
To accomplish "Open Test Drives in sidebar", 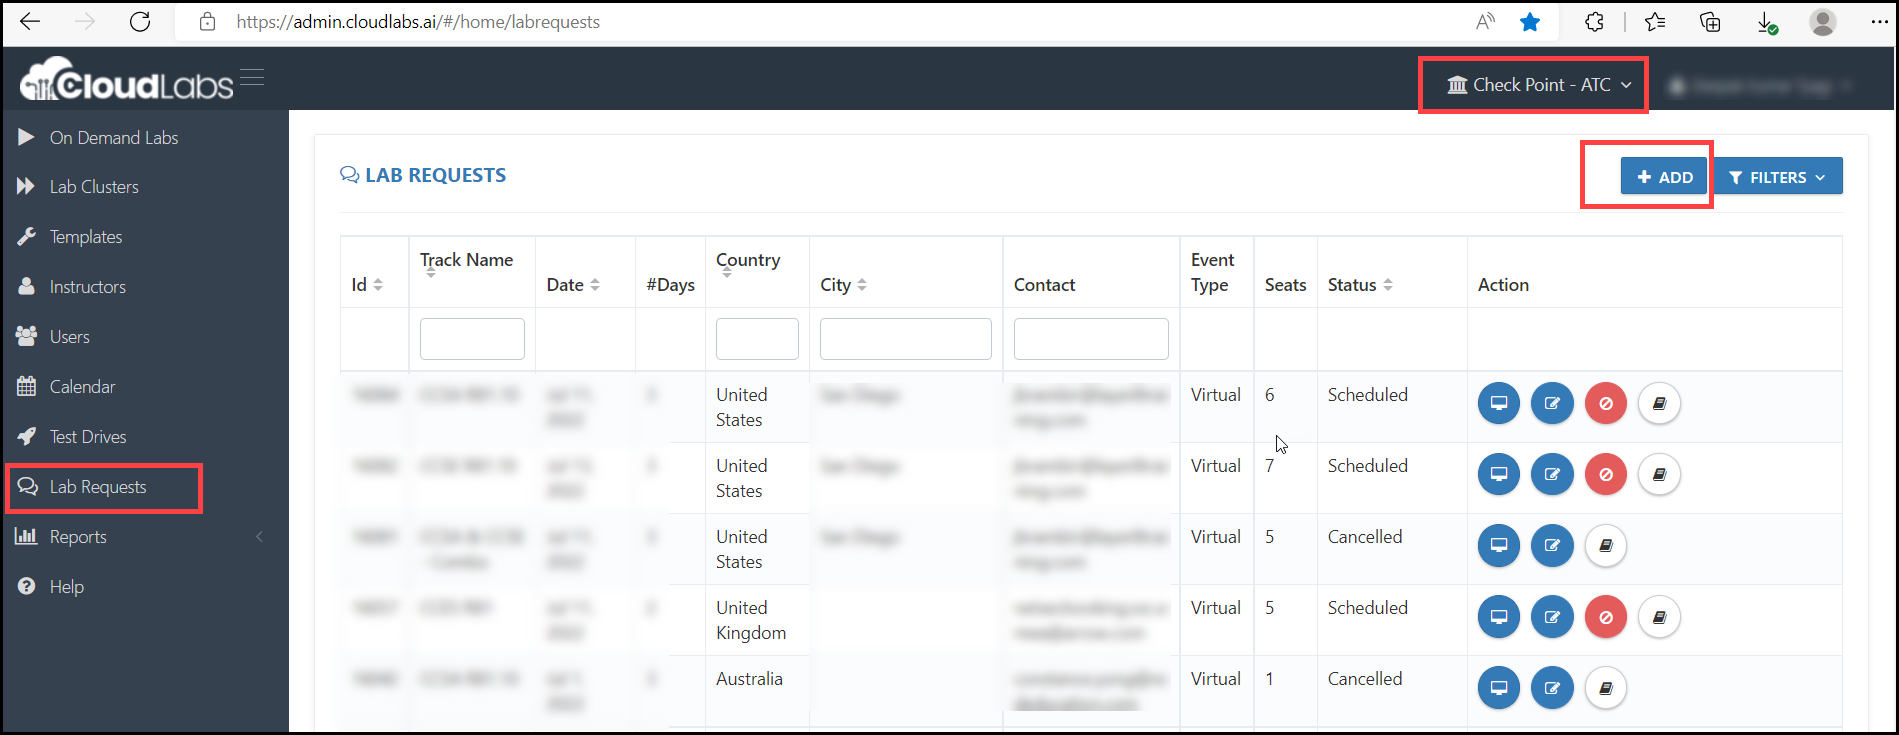I will tap(88, 436).
